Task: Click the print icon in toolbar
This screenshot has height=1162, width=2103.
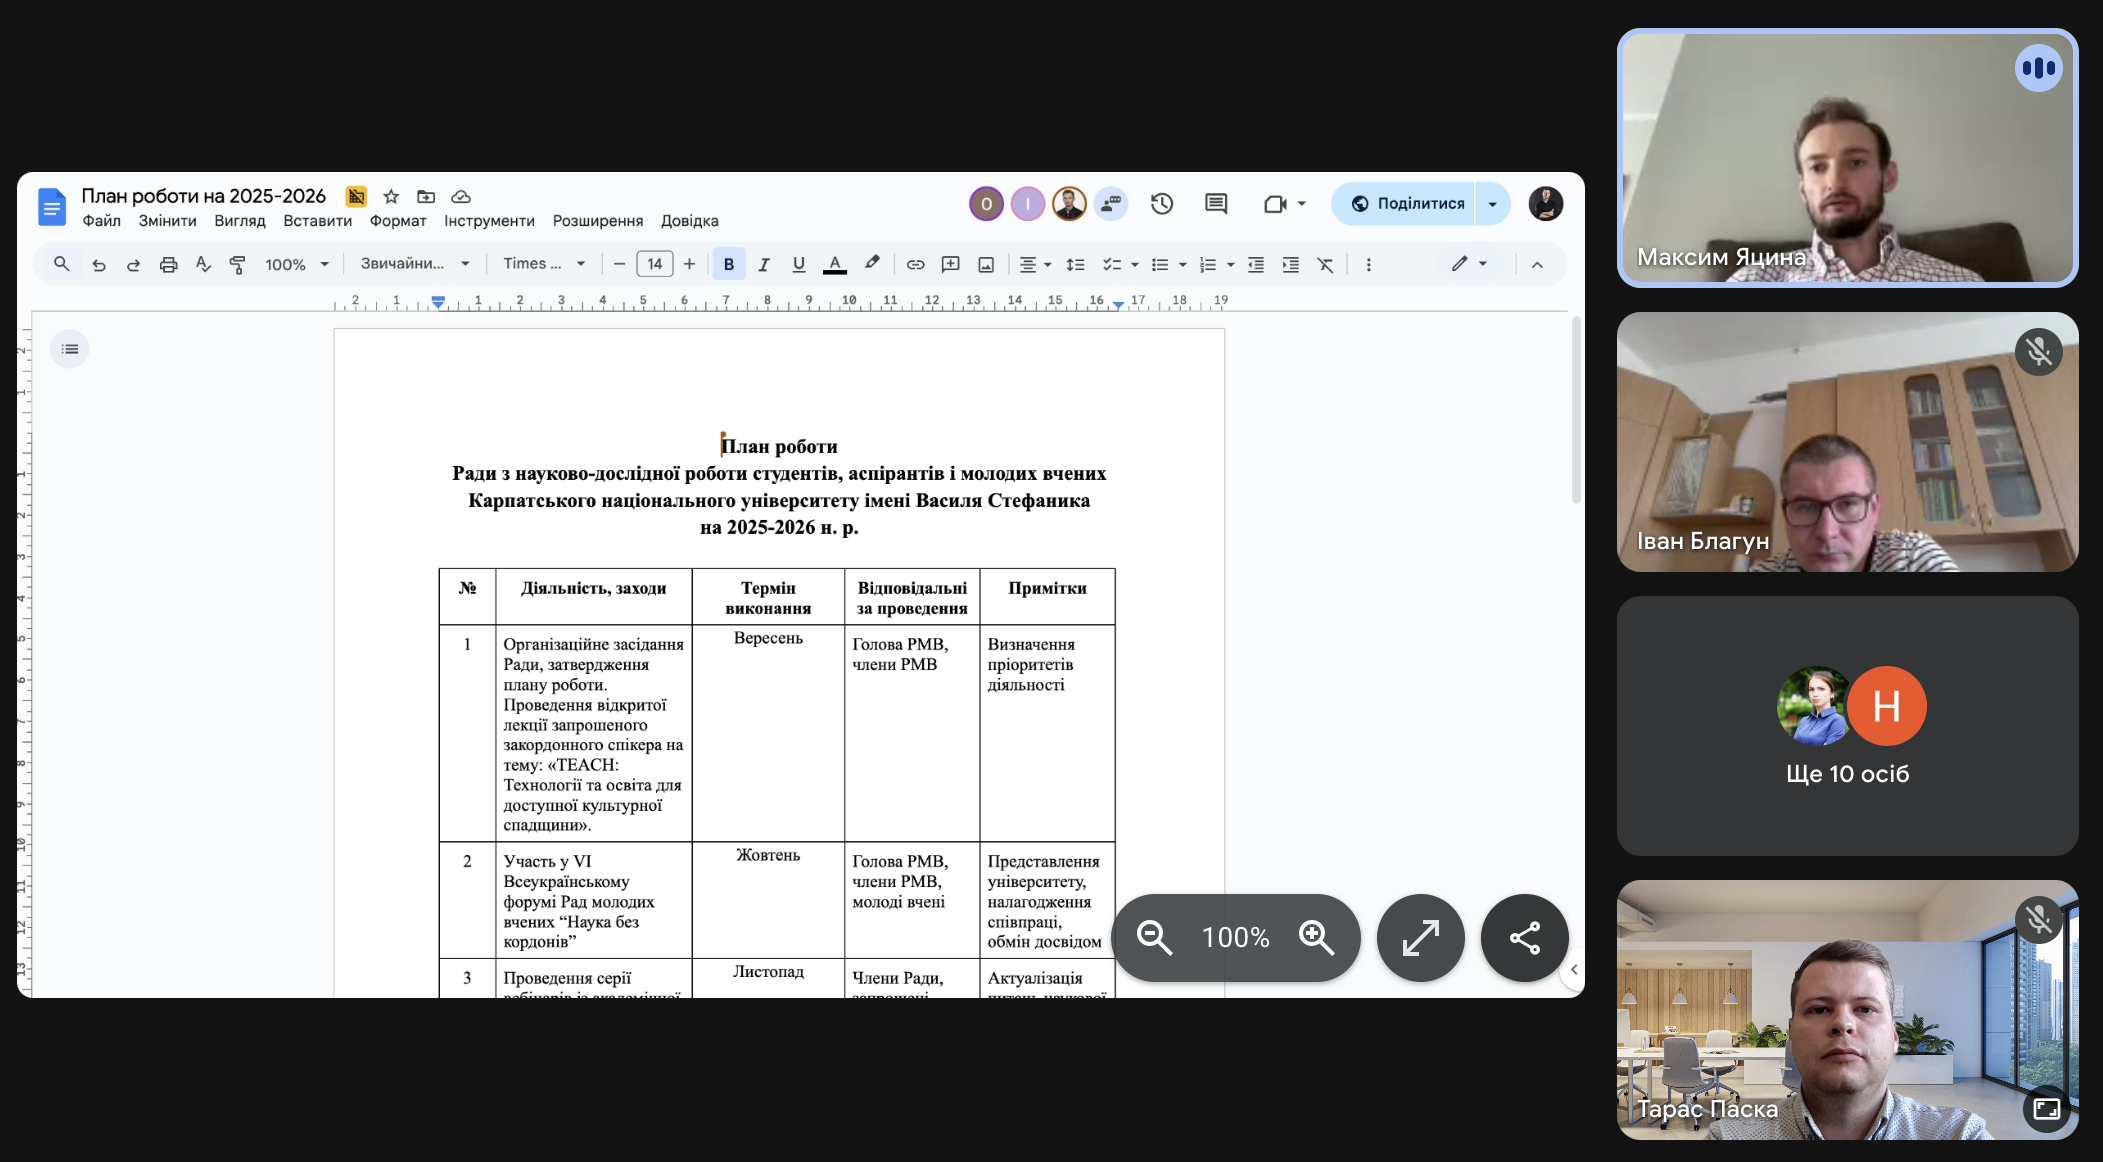Action: tap(168, 265)
